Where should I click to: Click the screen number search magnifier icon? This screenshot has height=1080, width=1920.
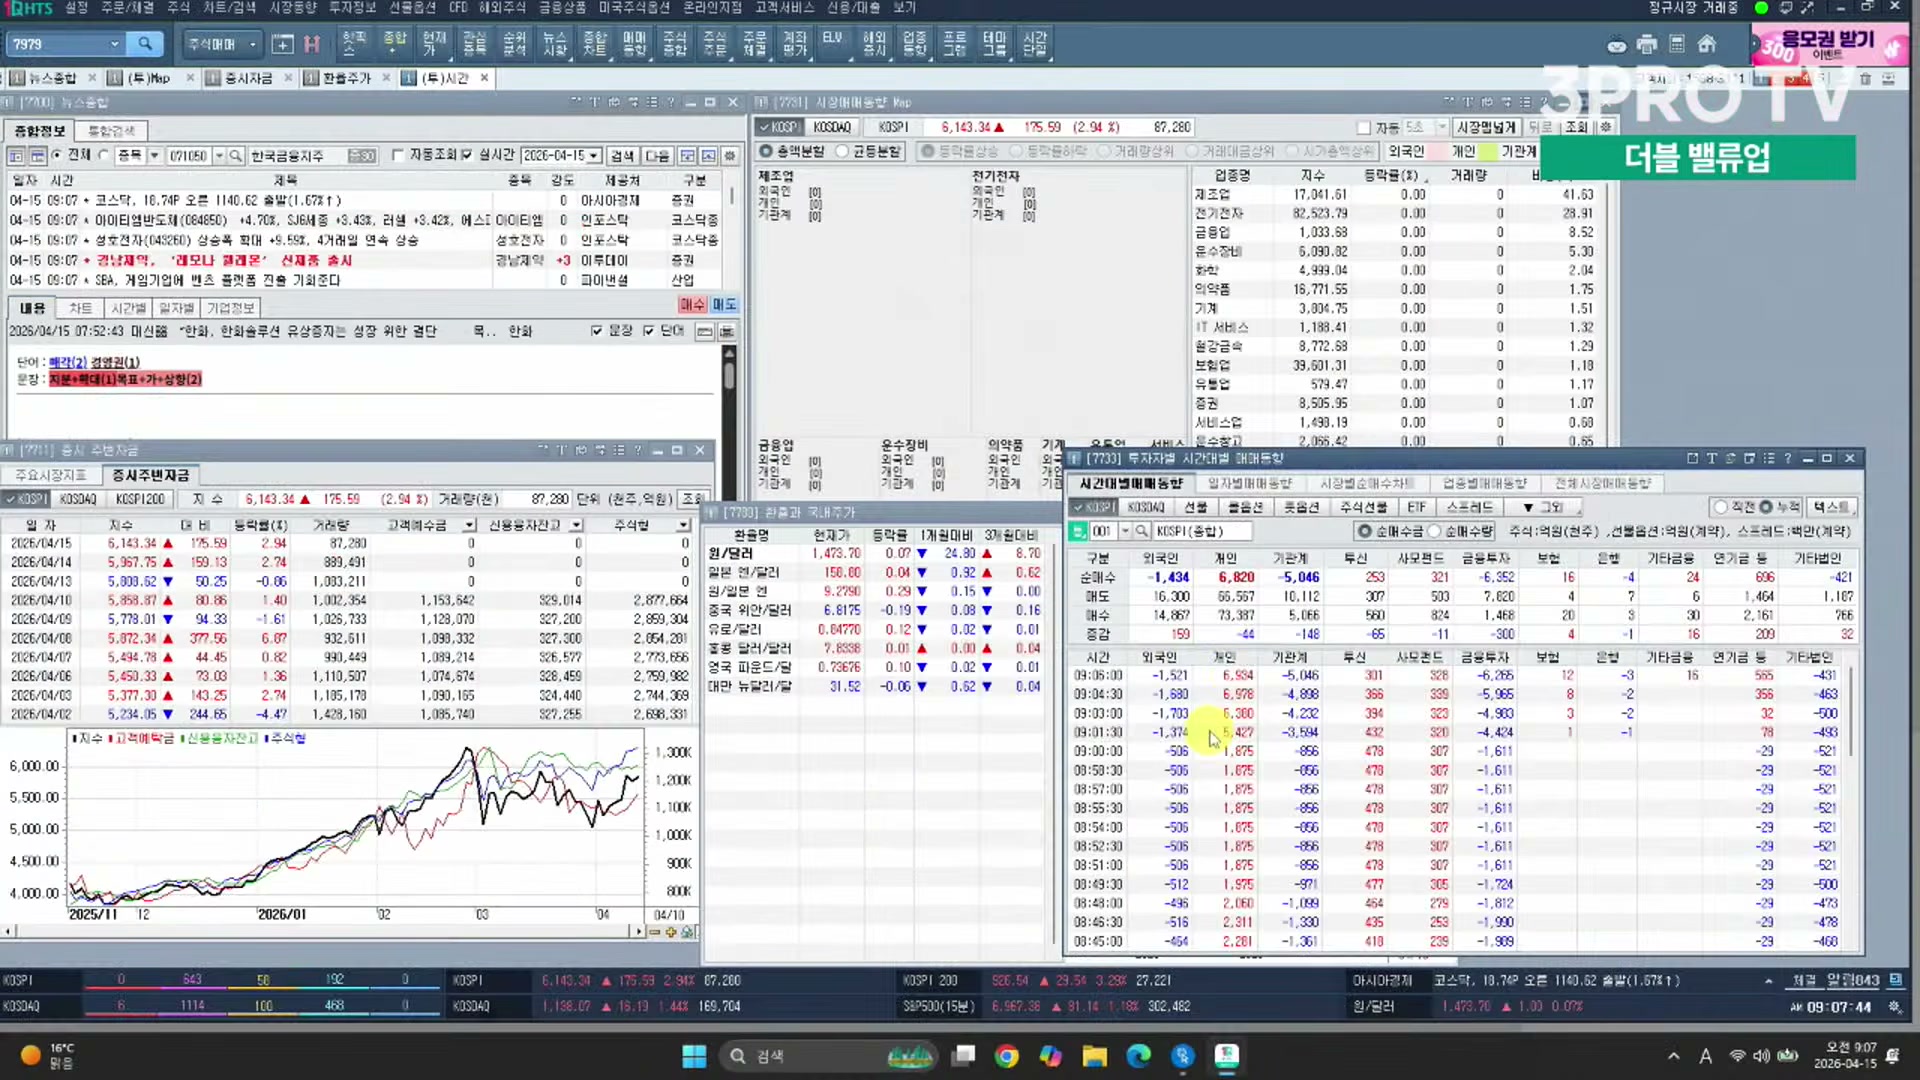(145, 44)
